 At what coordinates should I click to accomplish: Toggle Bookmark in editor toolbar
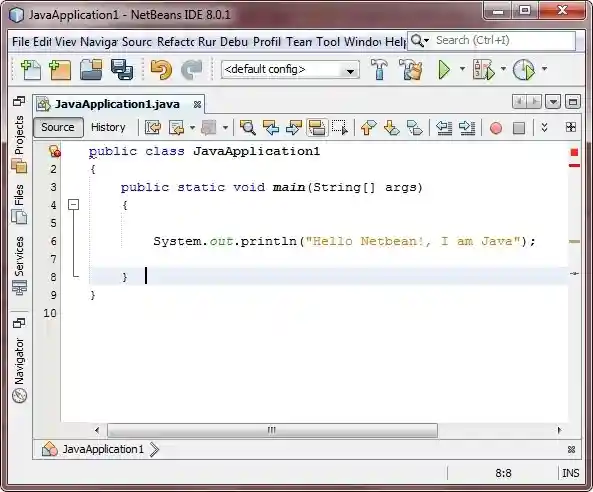414,127
